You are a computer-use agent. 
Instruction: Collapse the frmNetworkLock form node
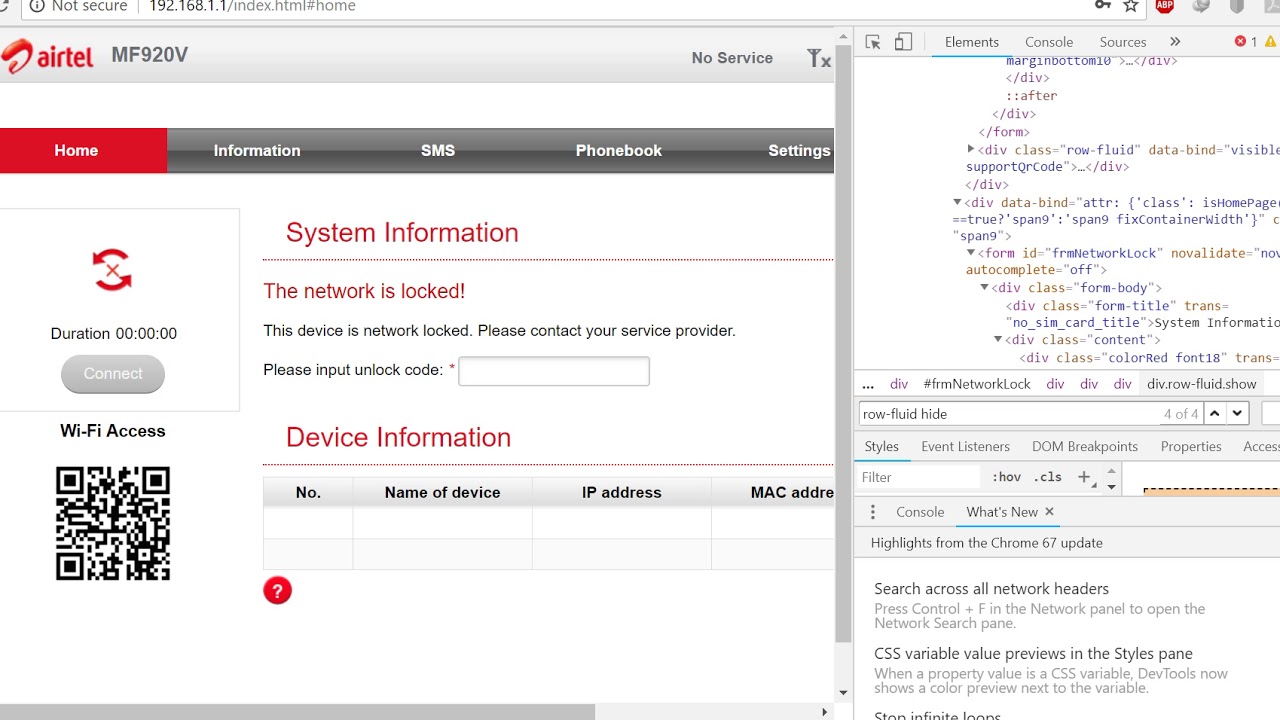tap(971, 253)
